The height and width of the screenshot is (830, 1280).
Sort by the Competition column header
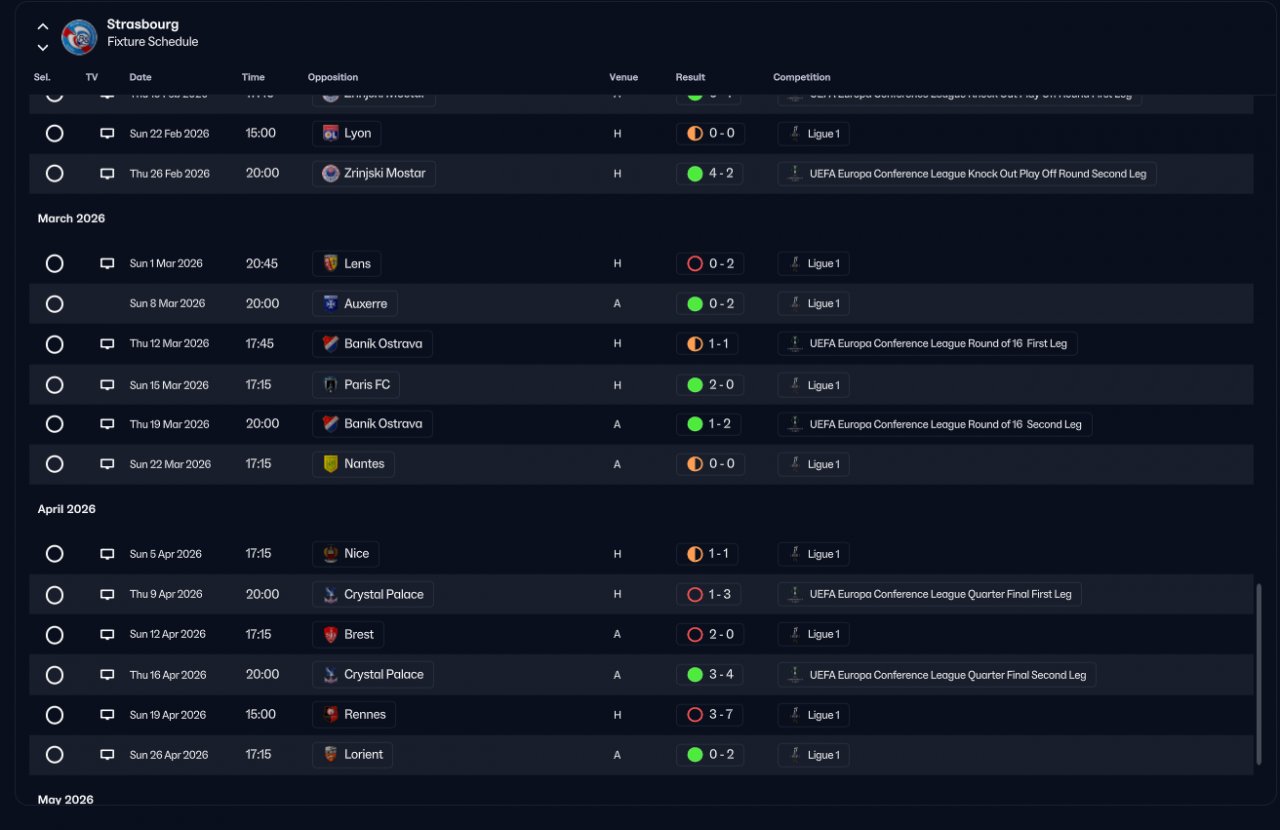[x=801, y=77]
